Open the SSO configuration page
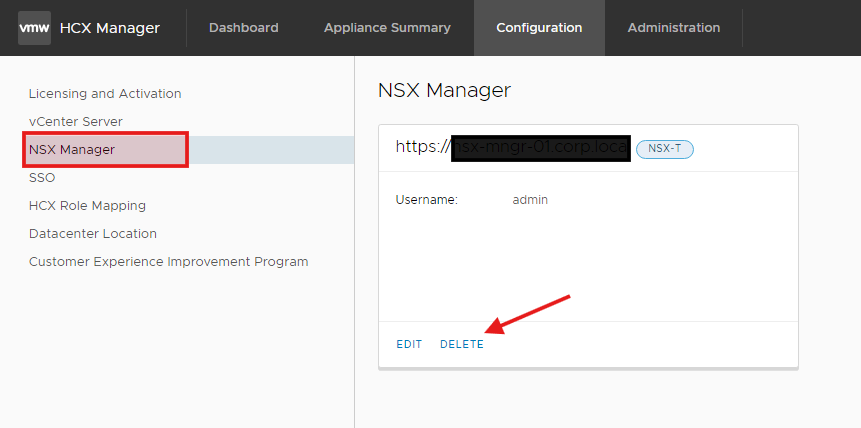The width and height of the screenshot is (861, 428). pyautogui.click(x=42, y=178)
